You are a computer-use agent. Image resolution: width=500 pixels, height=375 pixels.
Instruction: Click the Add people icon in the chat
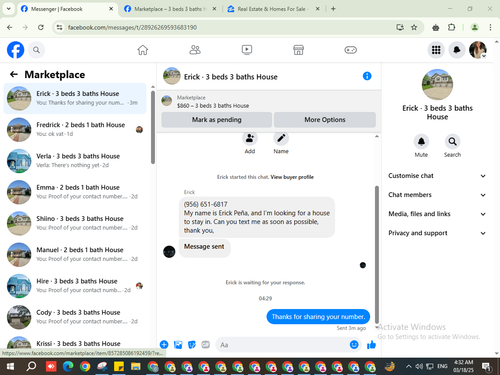[250, 138]
